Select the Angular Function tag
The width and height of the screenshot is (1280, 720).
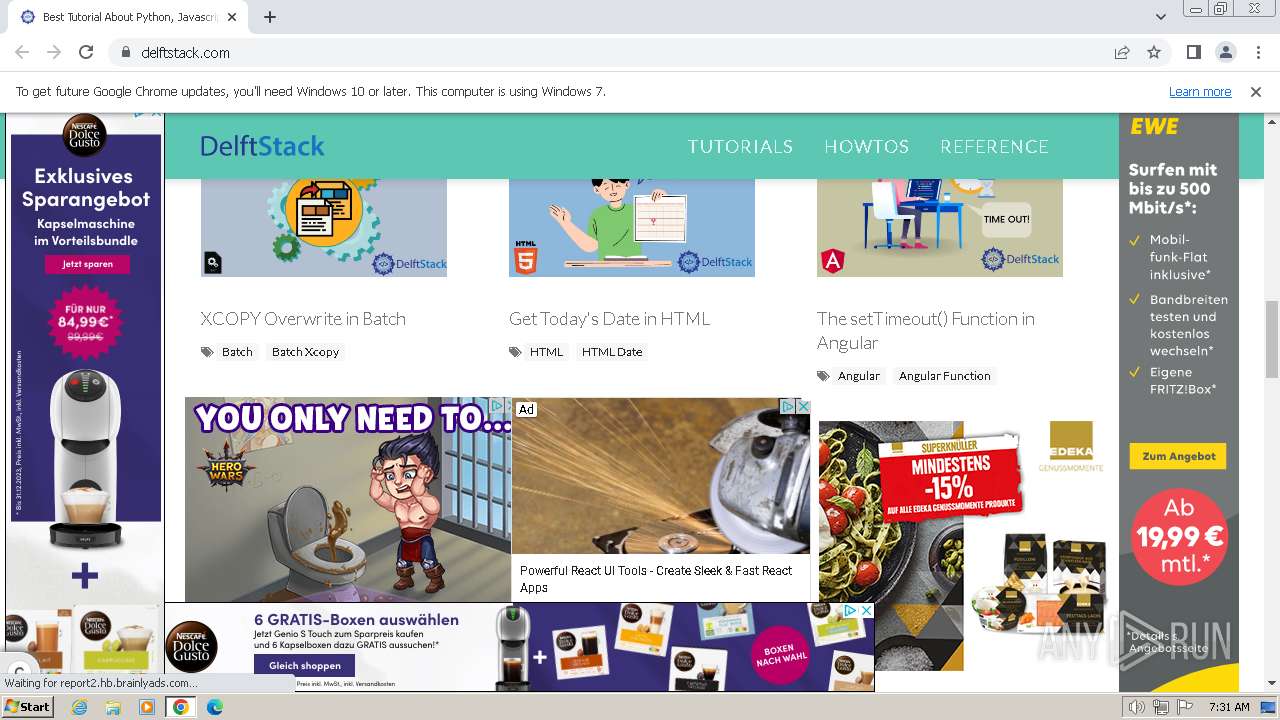pyautogui.click(x=944, y=376)
